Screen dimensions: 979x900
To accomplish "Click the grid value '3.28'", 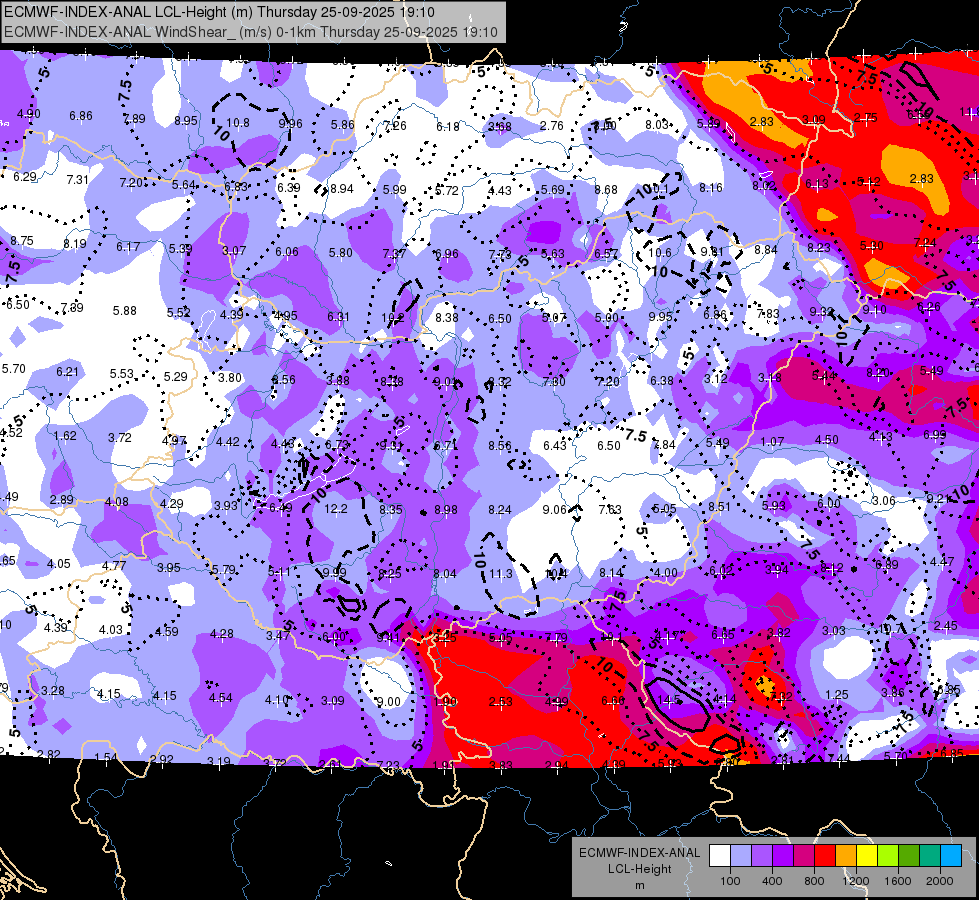I will click(x=53, y=691).
